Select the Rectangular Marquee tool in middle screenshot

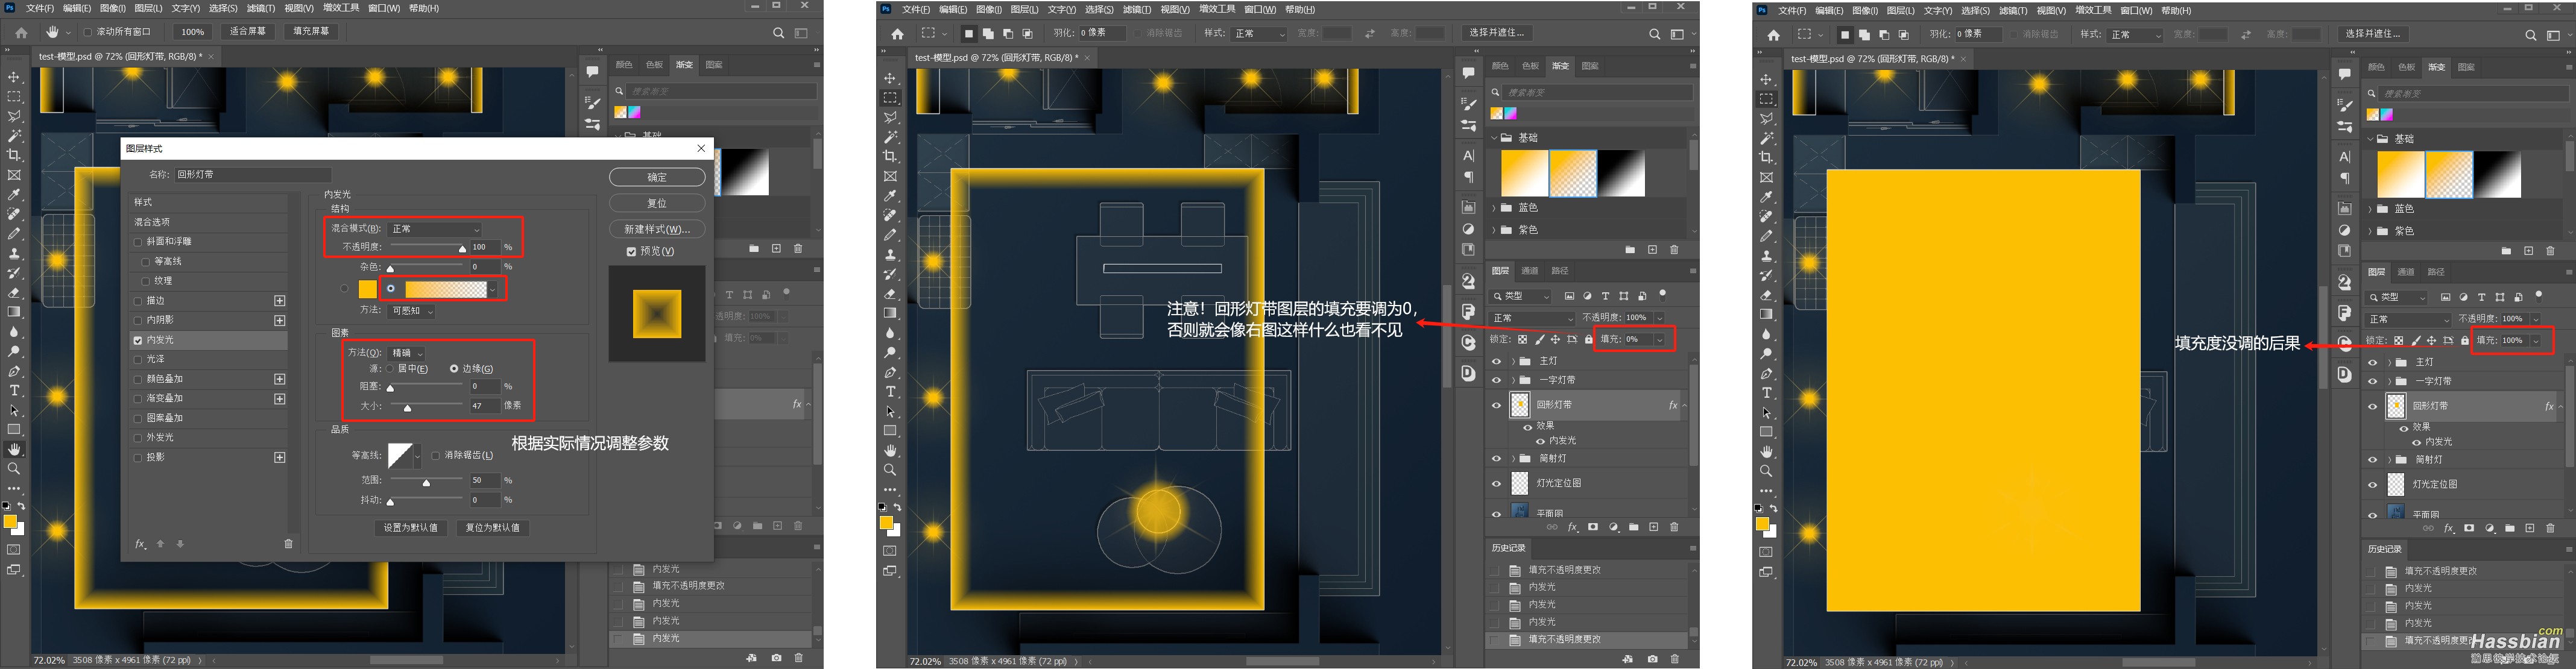[890, 98]
